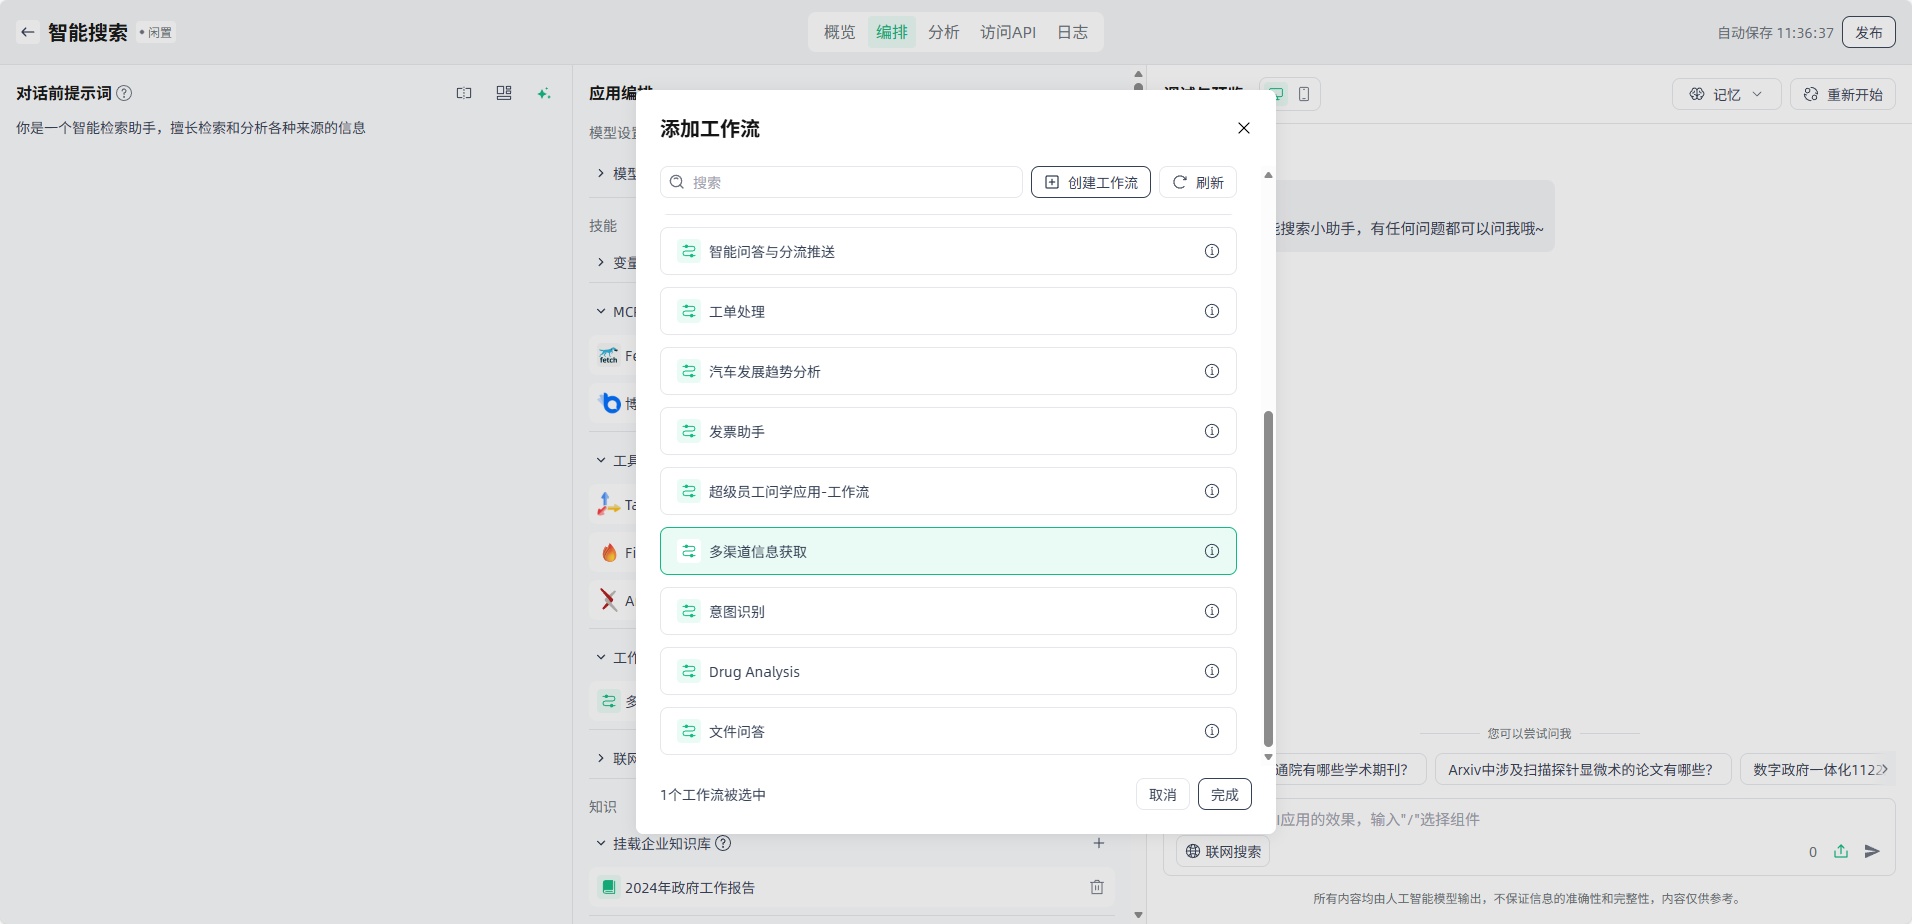Screen dimensions: 1912x924
Task: Click info icon for Drug Analysis workflow
Action: tap(1211, 671)
